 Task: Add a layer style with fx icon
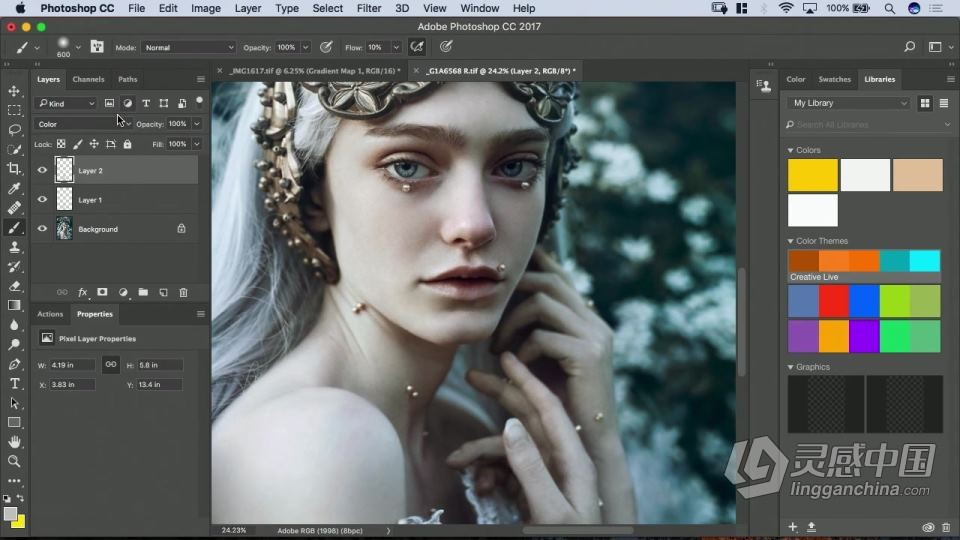pos(83,293)
